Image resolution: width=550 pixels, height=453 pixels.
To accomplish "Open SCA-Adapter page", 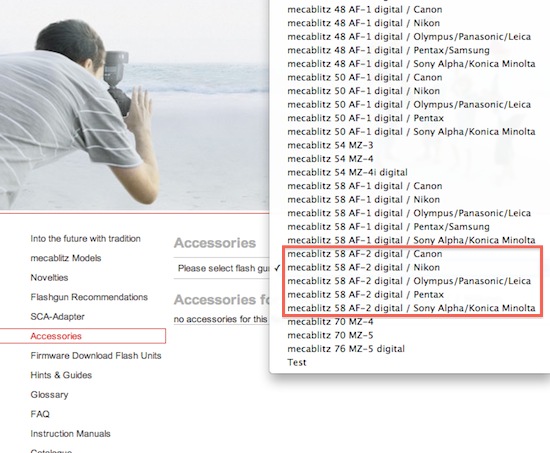I will [58, 317].
